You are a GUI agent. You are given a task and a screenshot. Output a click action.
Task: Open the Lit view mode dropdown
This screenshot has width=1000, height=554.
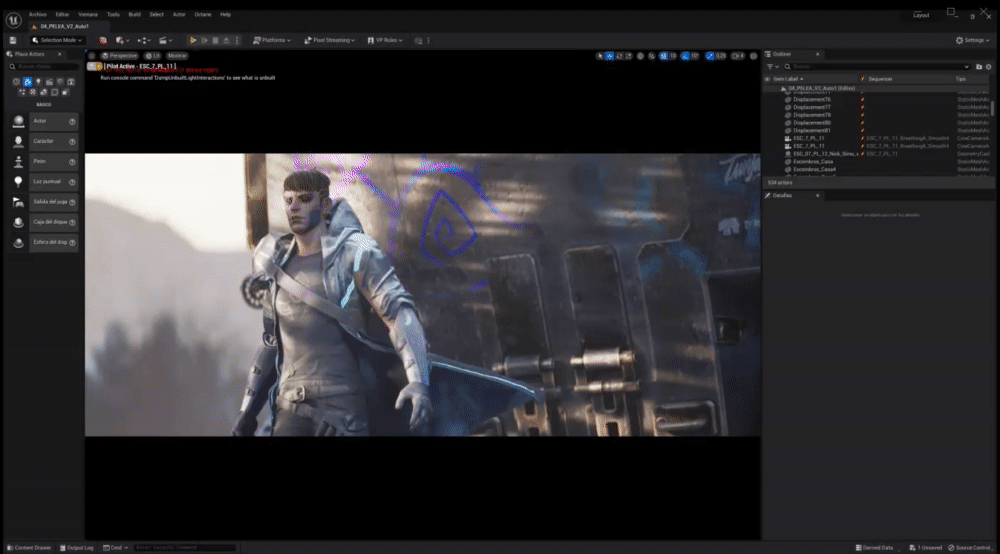(152, 55)
